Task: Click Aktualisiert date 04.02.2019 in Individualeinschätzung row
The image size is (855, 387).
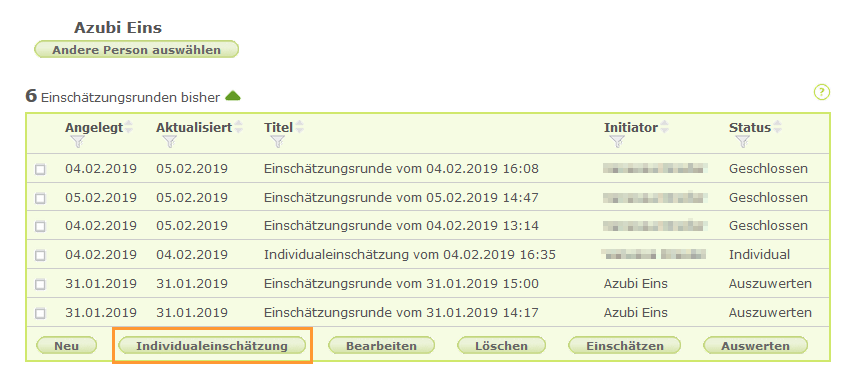Action: 192,255
